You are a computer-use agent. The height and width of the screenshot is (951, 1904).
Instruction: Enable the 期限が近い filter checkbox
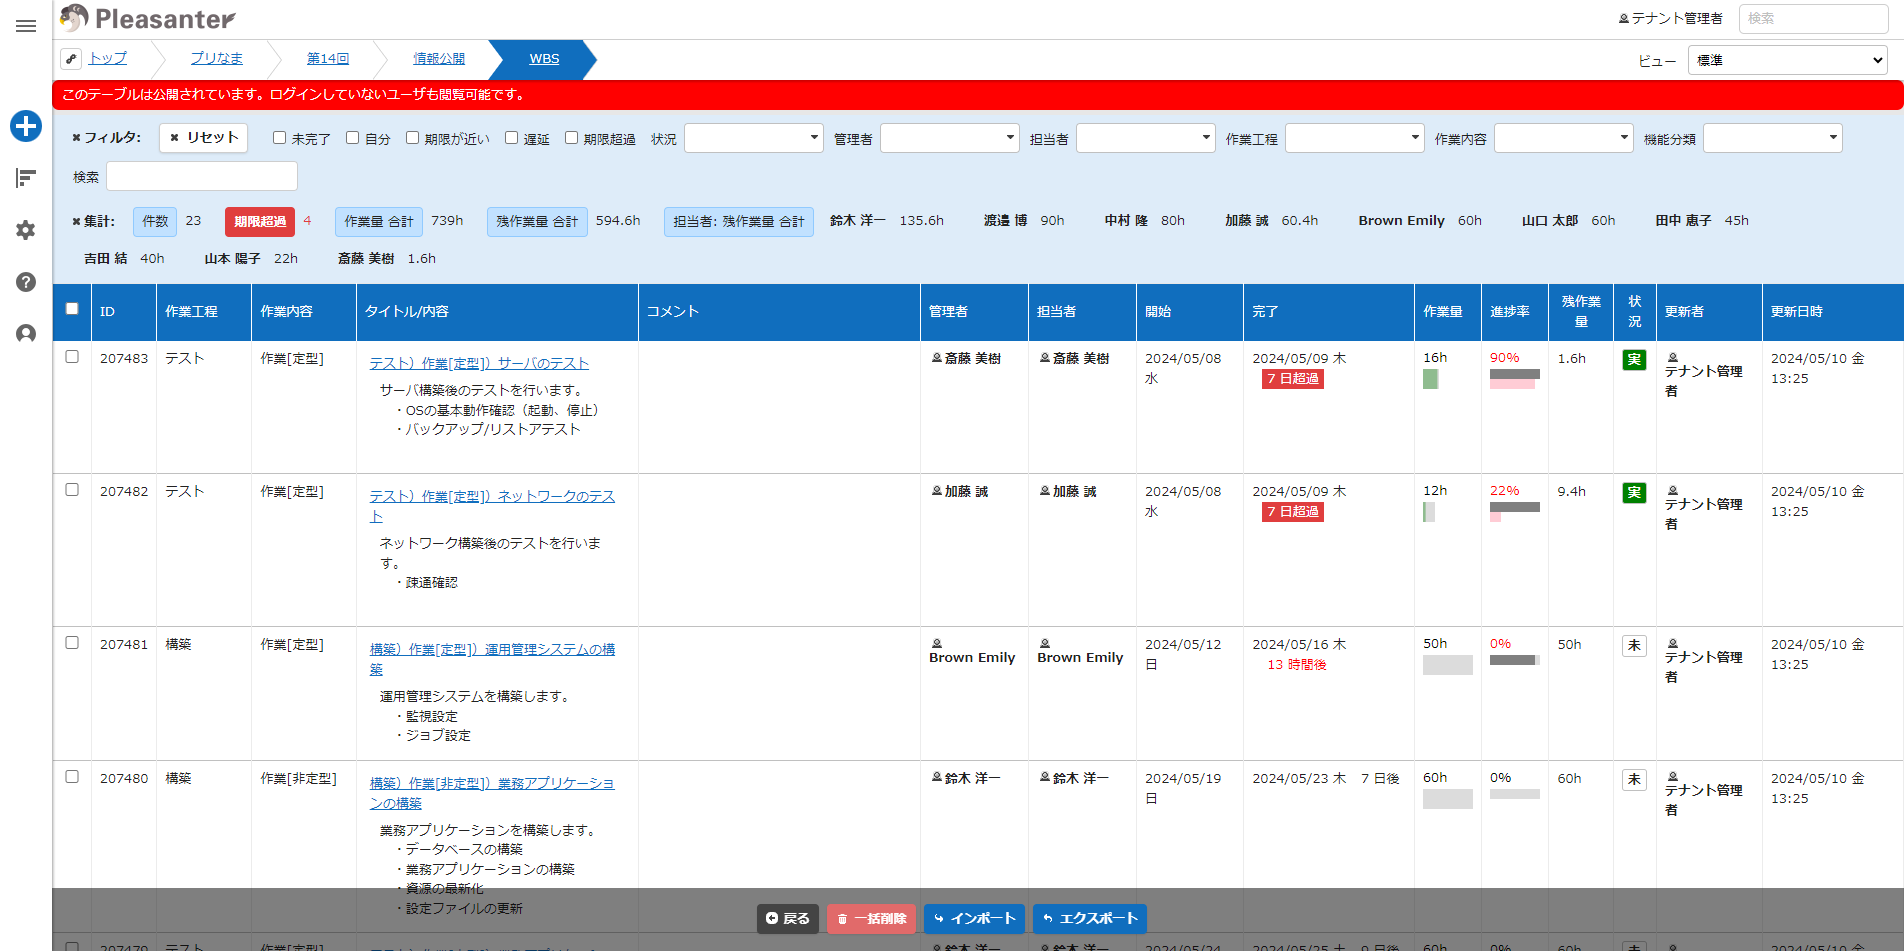click(x=412, y=138)
